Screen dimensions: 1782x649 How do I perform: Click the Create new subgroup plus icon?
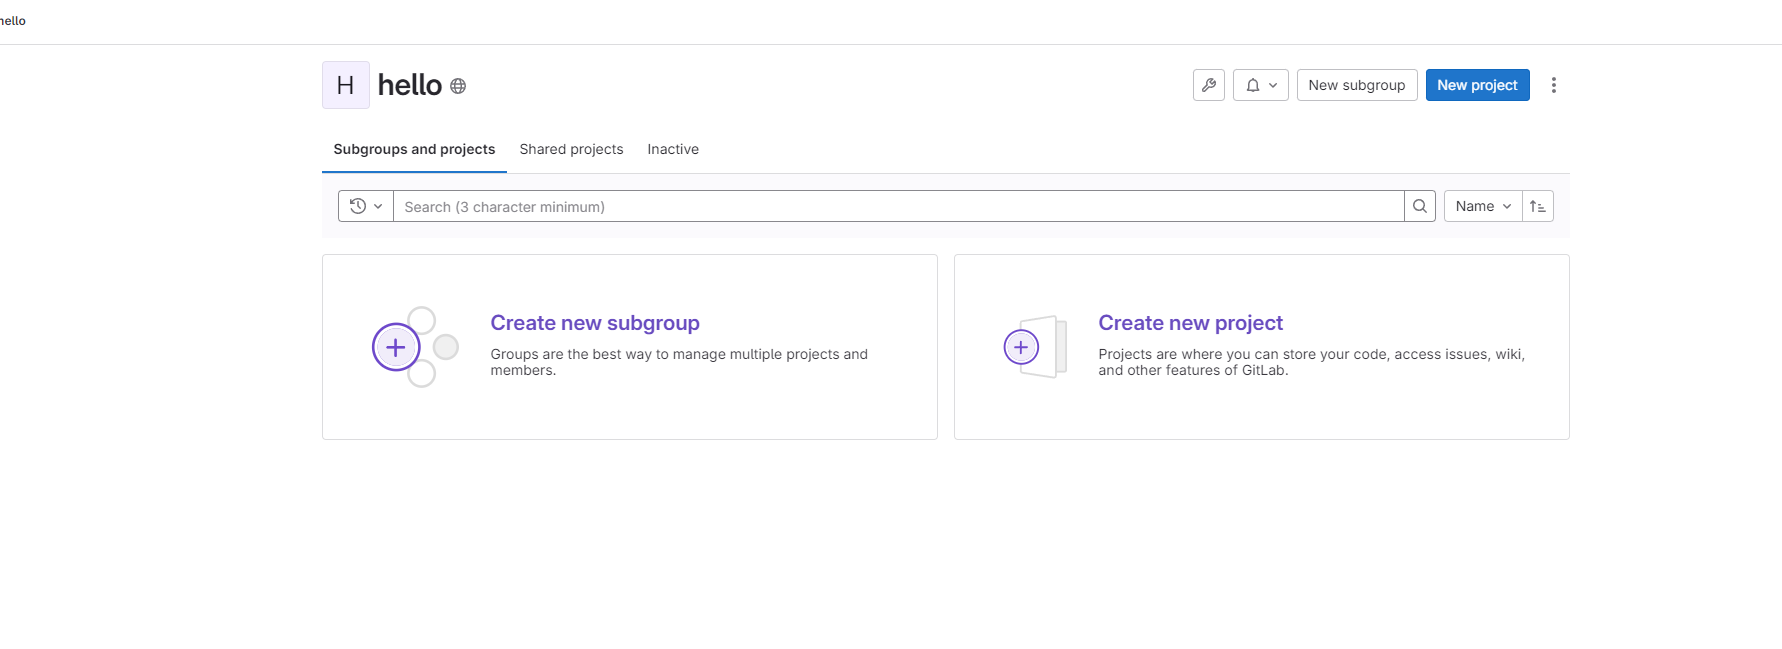pyautogui.click(x=396, y=347)
